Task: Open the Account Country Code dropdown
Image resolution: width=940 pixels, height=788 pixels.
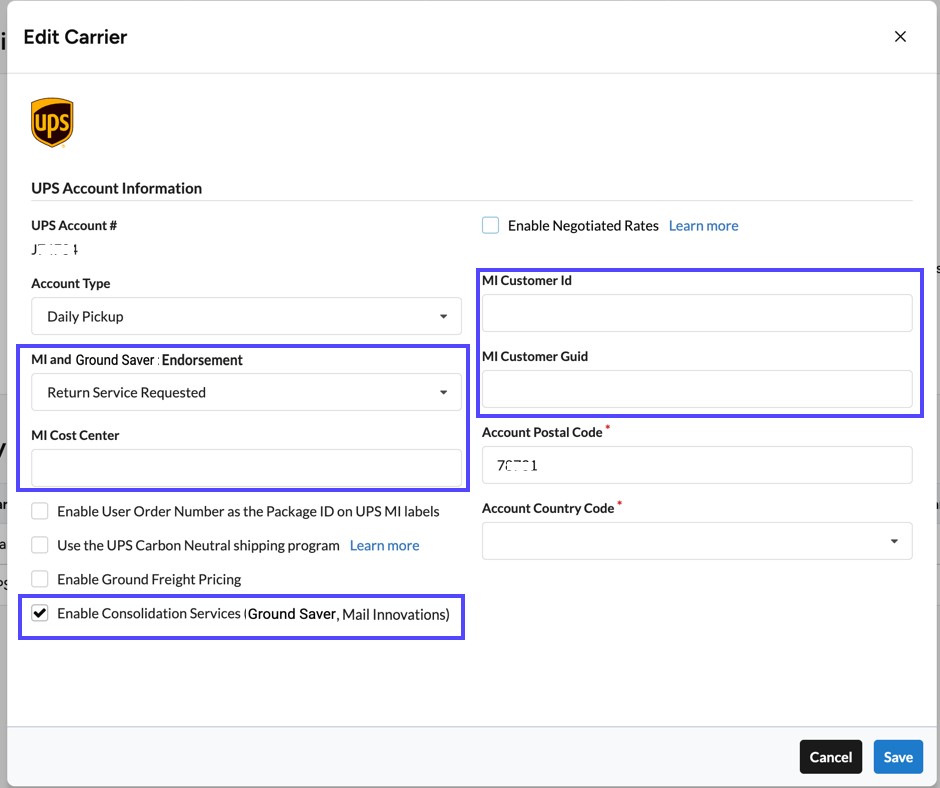Action: 697,541
